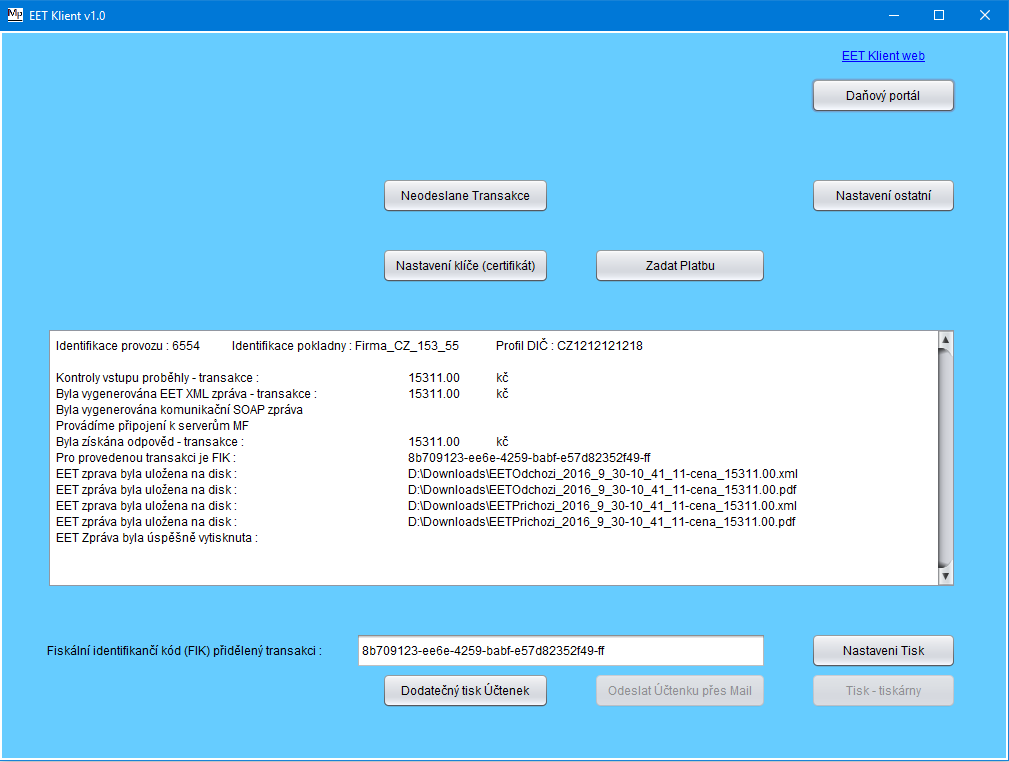Screen dimensions: 1009x762
Task: Focus the FIK code input field
Action: point(560,651)
